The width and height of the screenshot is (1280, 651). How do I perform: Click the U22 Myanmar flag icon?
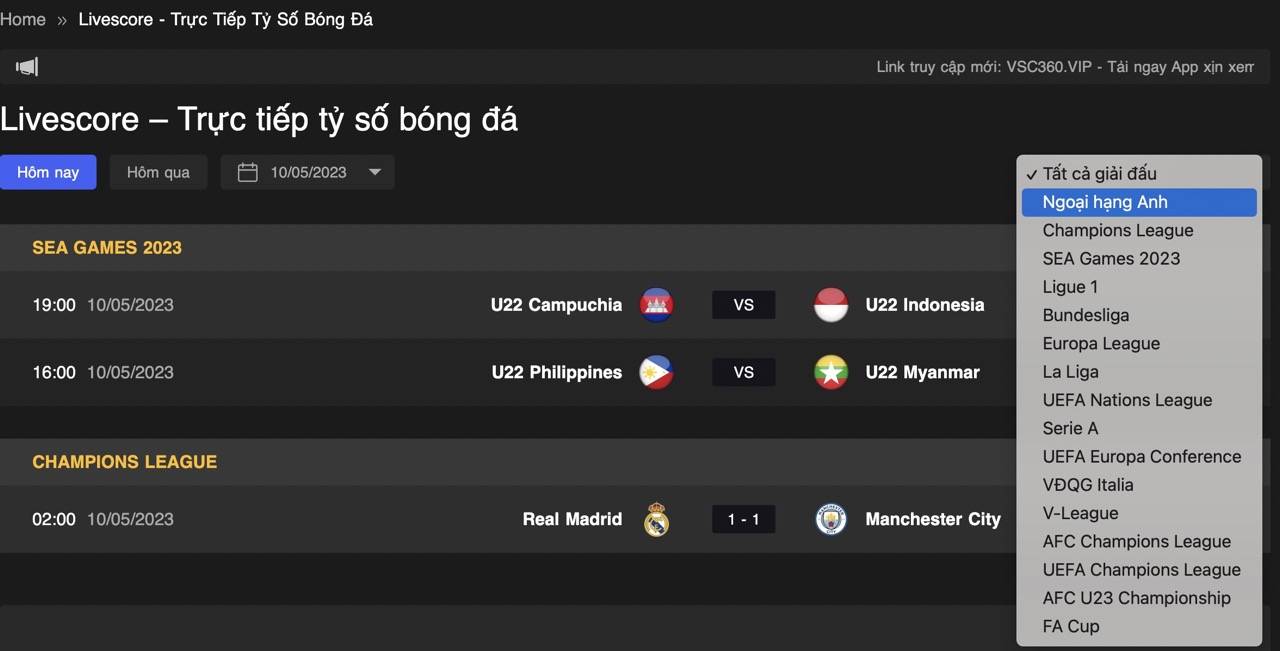click(x=831, y=372)
